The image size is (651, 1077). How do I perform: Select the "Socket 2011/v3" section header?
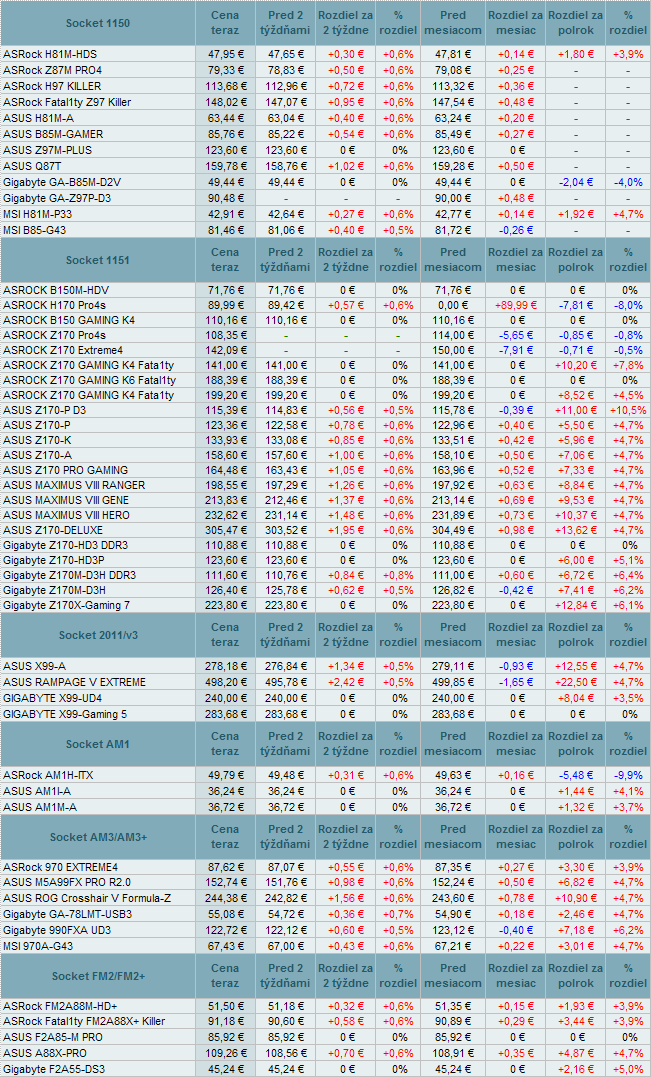pos(98,635)
